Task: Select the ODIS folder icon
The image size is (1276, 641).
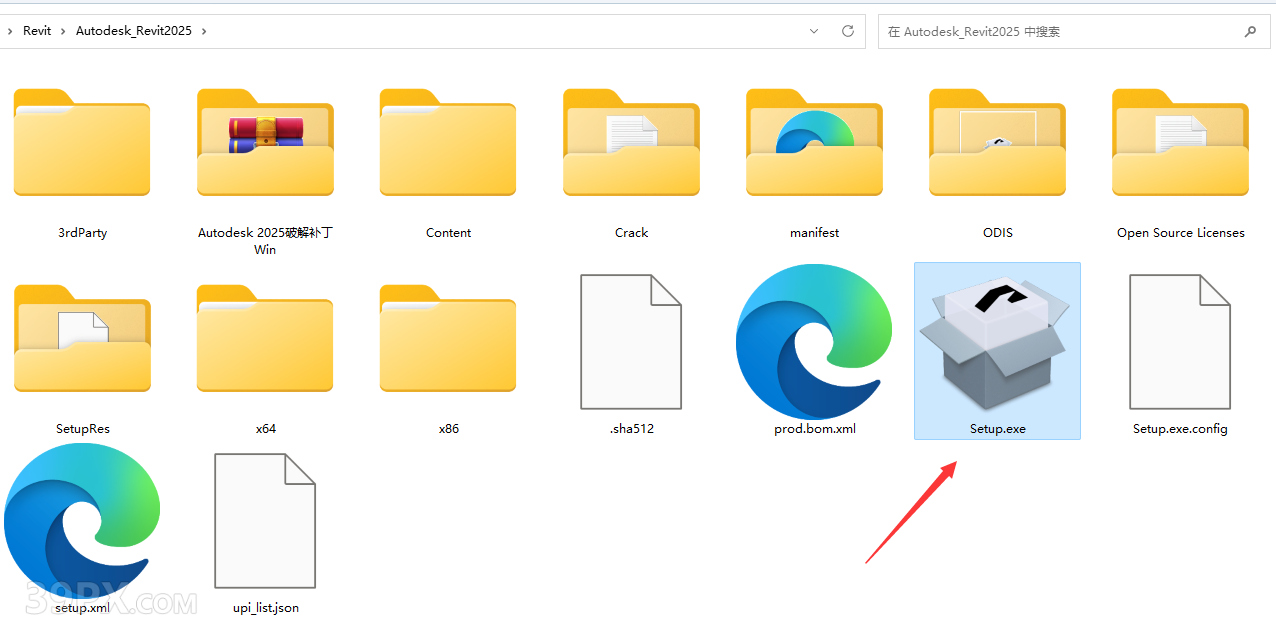Action: [997, 143]
